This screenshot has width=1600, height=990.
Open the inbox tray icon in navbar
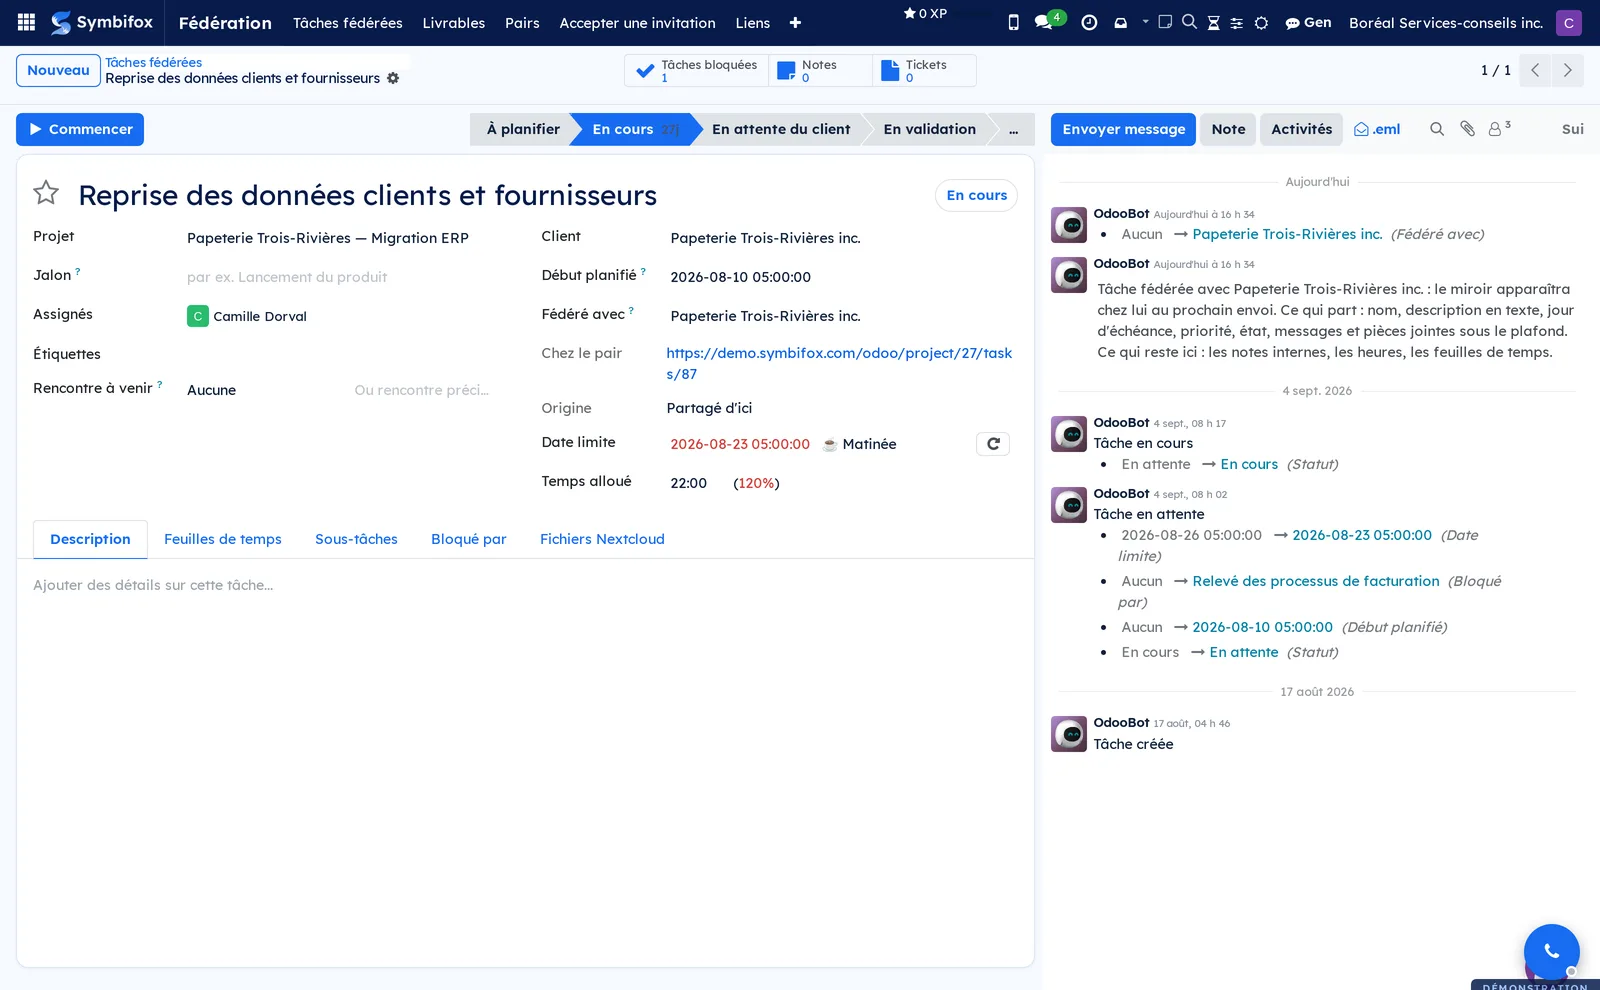coord(1120,23)
